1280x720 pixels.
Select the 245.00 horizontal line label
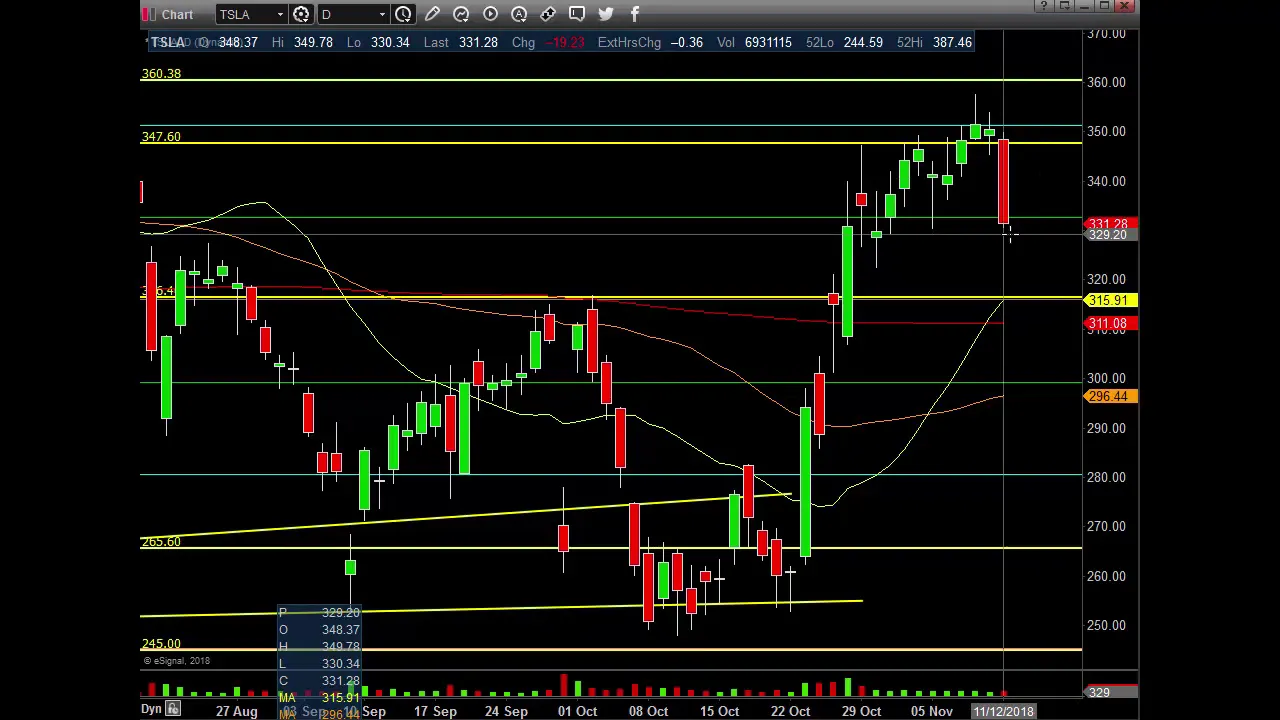(161, 643)
